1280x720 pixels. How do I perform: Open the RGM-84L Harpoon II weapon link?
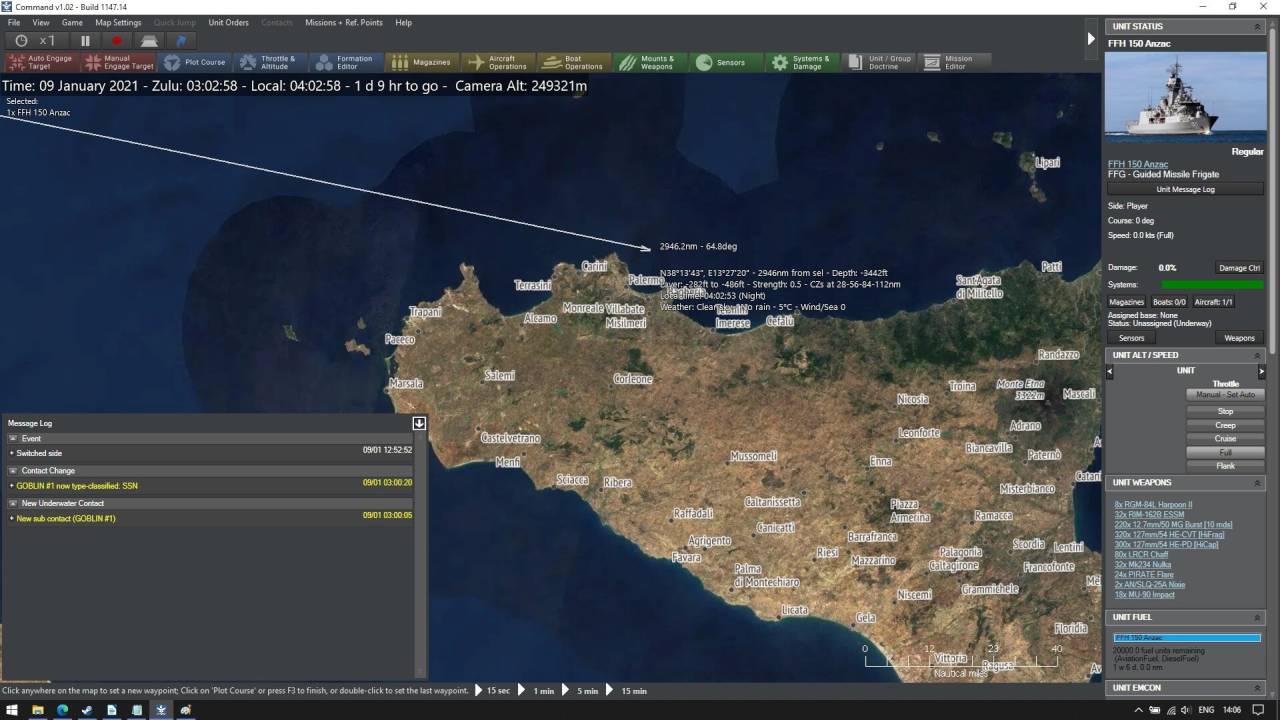point(1153,505)
